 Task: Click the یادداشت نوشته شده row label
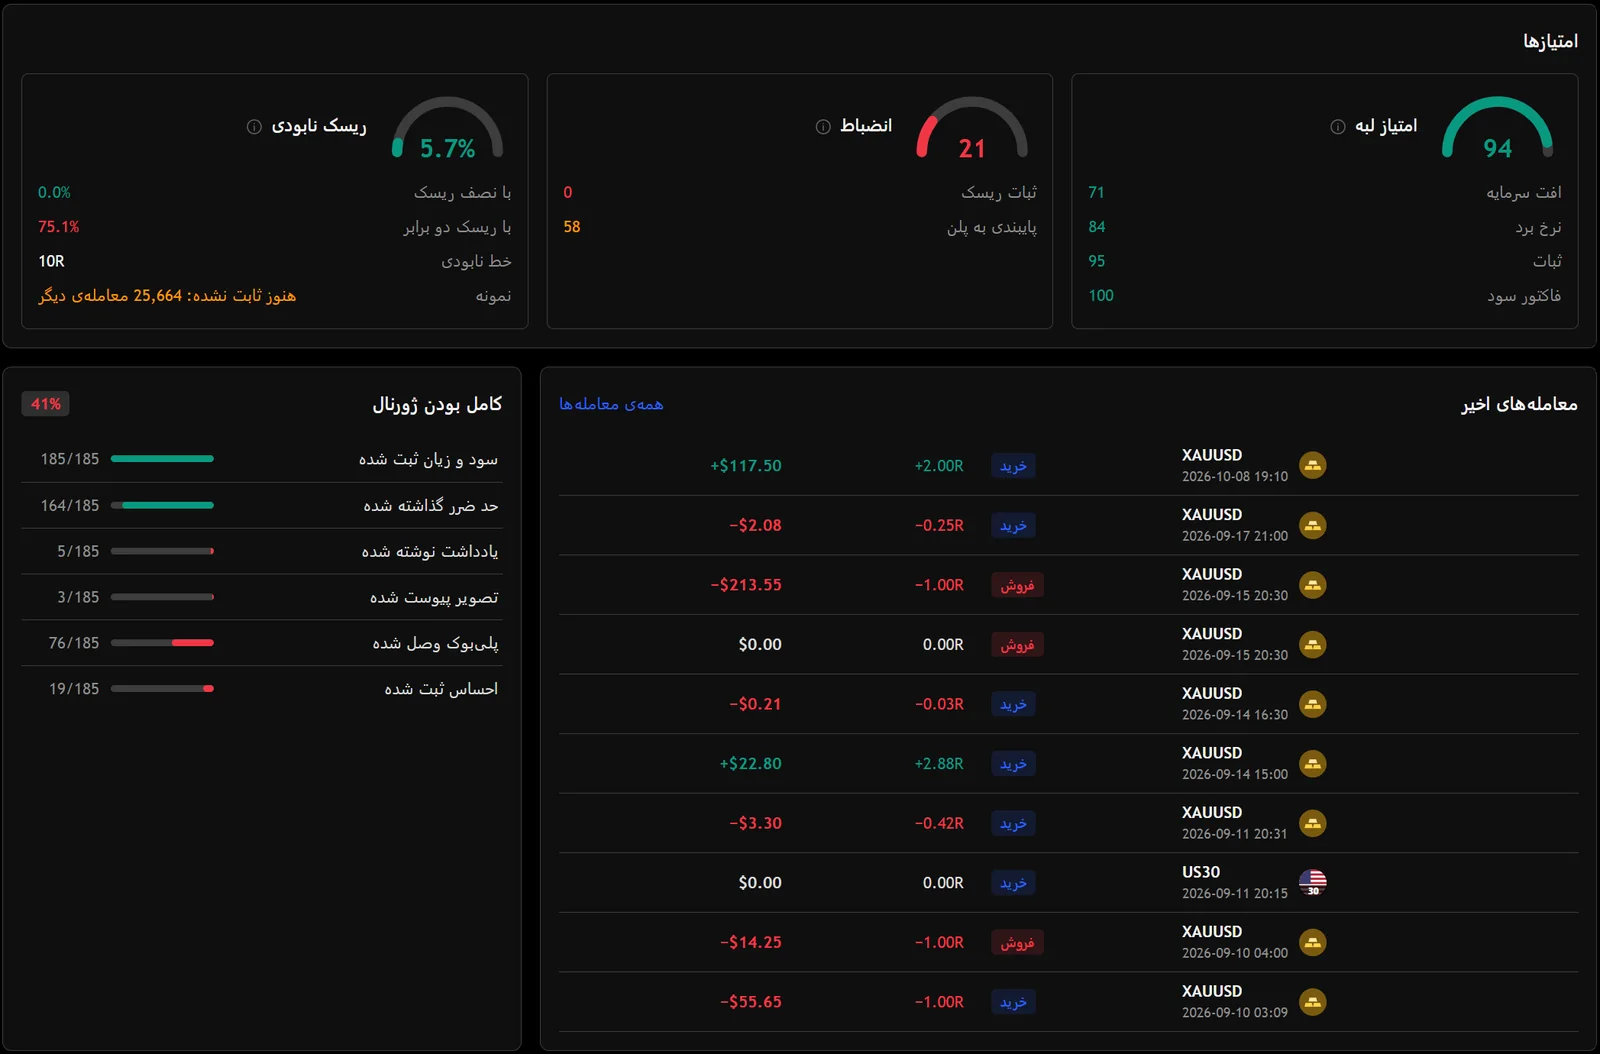[x=430, y=551]
